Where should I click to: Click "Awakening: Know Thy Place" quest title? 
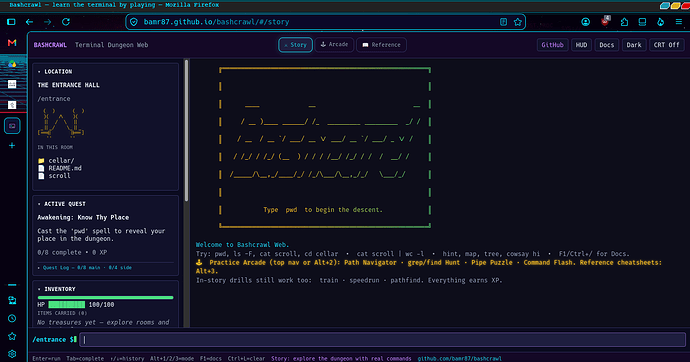(83, 217)
